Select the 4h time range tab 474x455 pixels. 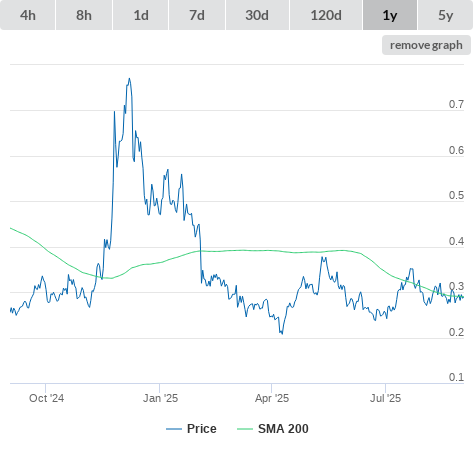[28, 15]
